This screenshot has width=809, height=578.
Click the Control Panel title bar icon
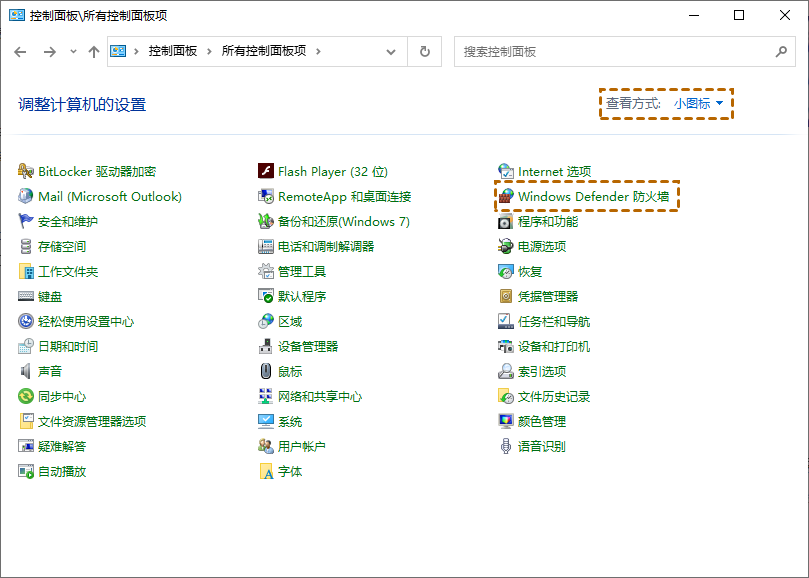click(17, 15)
